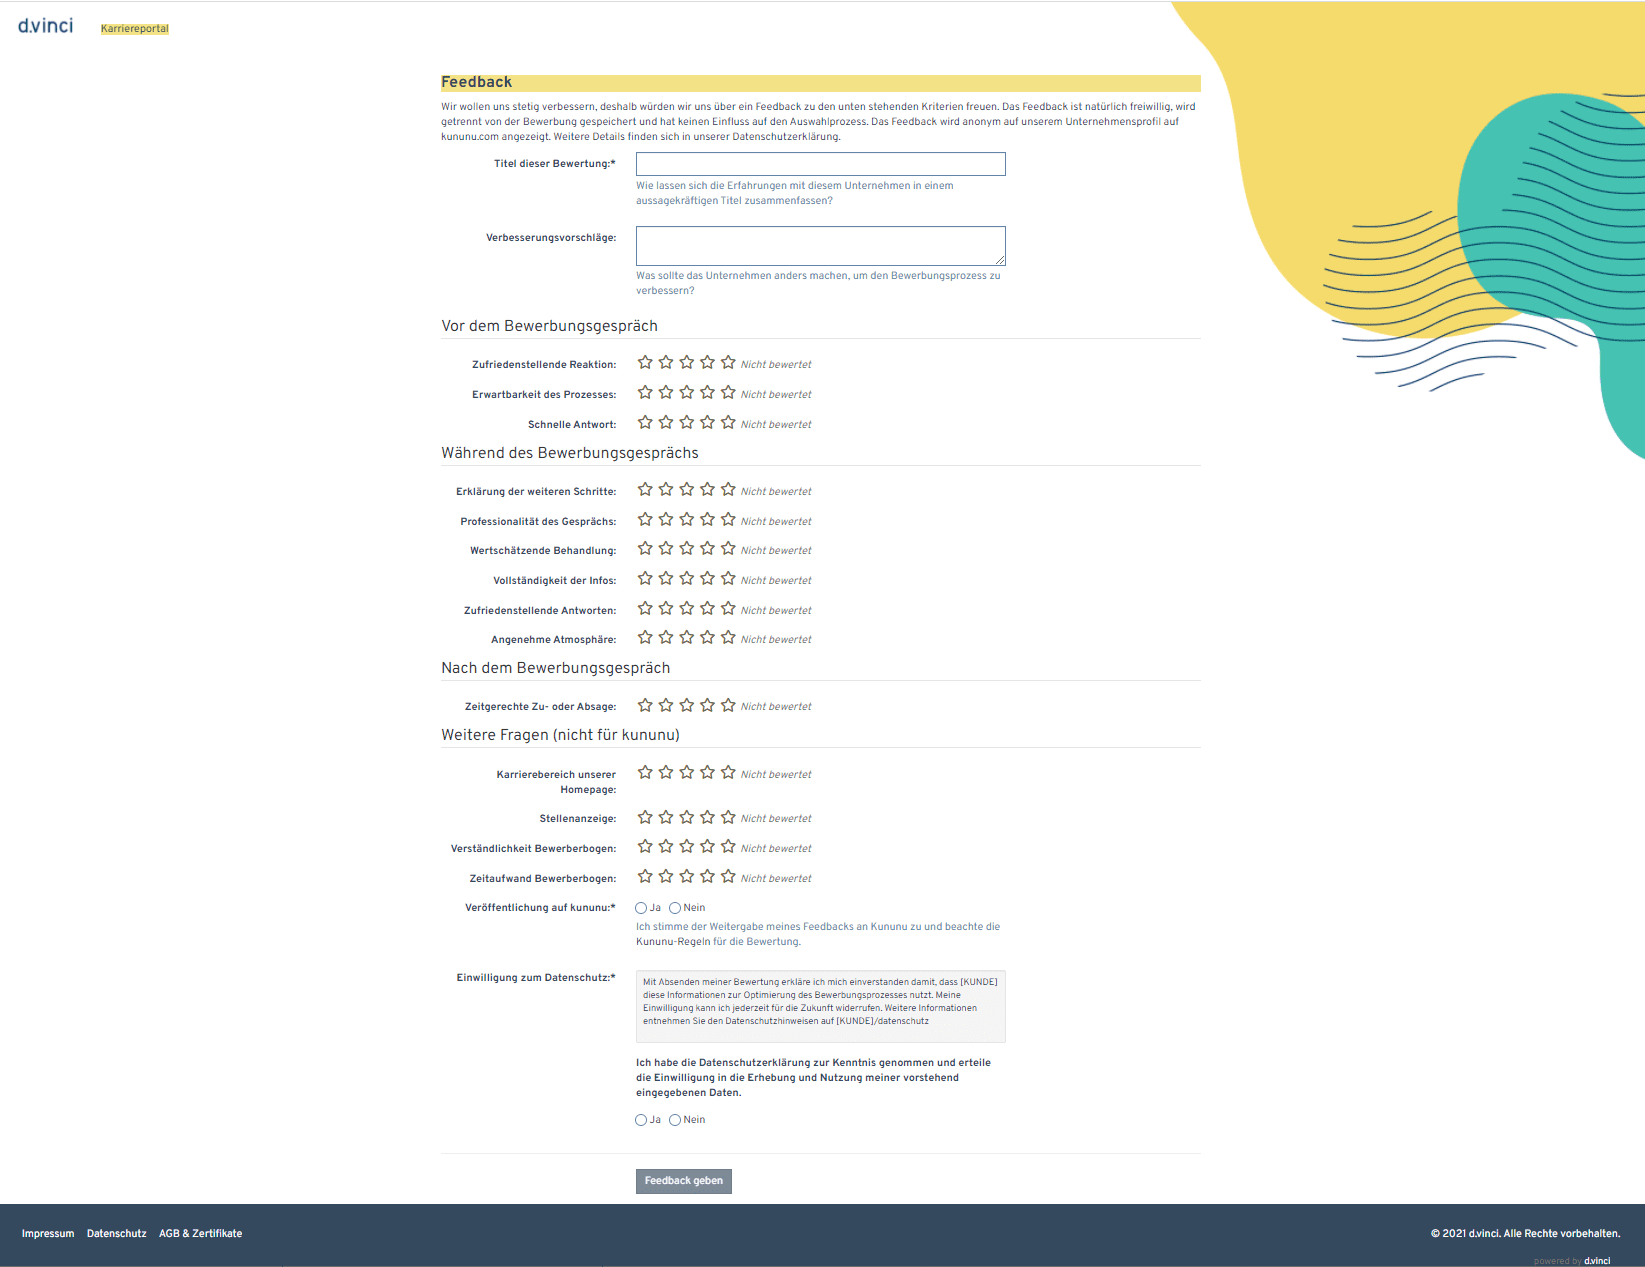Image resolution: width=1645 pixels, height=1267 pixels.
Task: Choose Ja for the Datenschutz consent
Action: pos(641,1120)
